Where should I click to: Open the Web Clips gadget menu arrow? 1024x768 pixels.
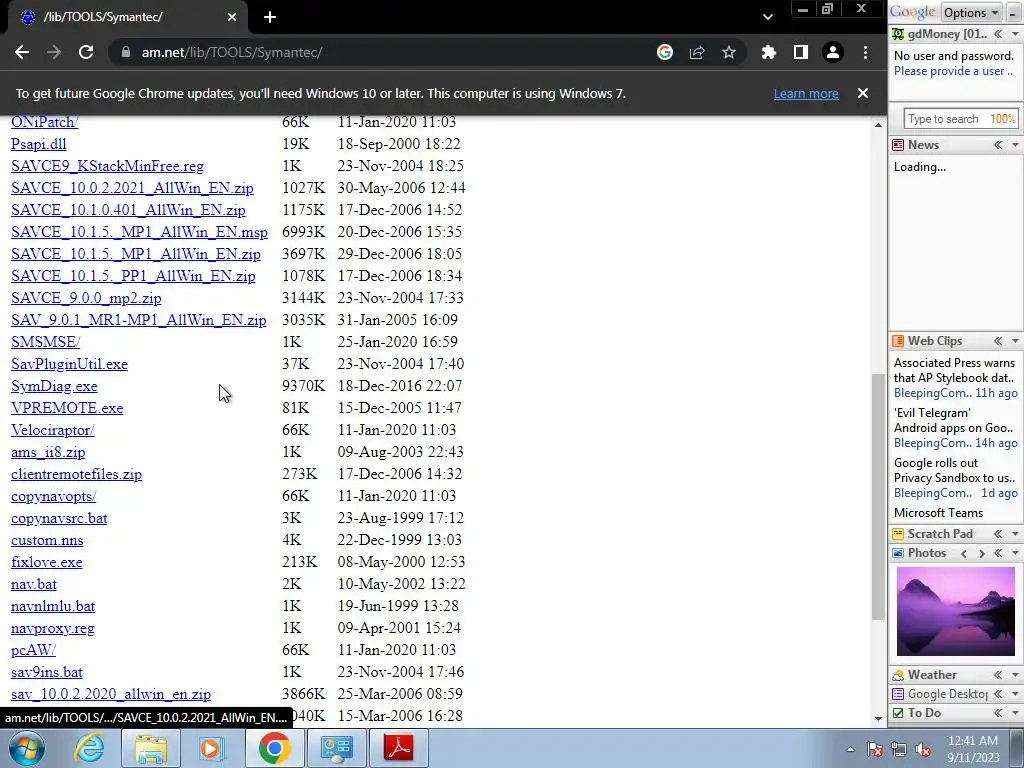[1016, 341]
